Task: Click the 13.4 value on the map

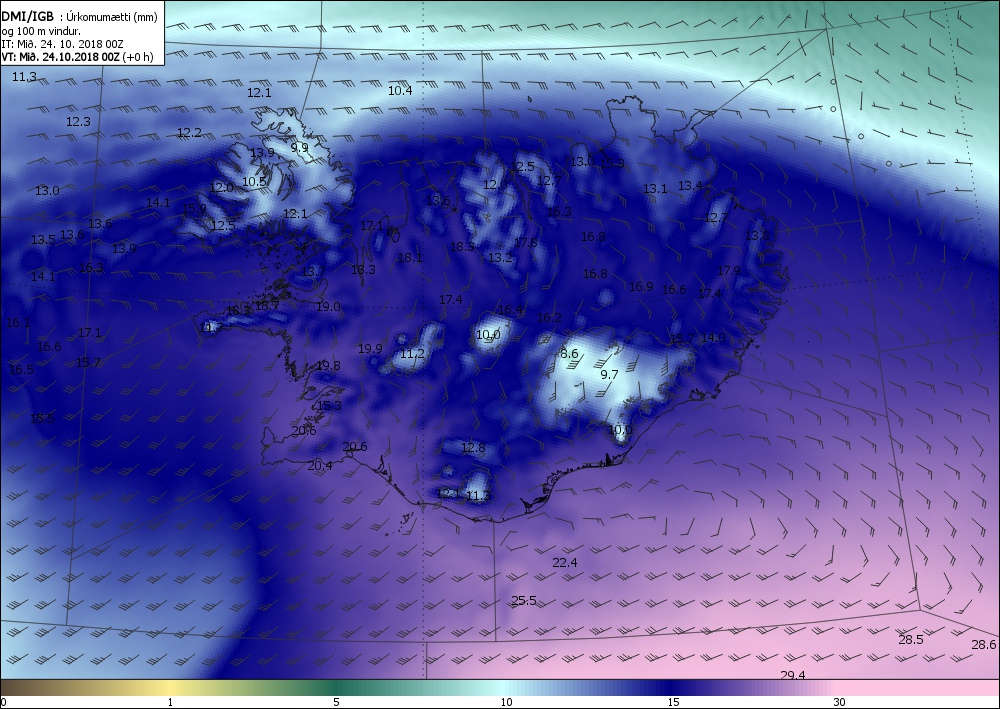Action: click(690, 186)
